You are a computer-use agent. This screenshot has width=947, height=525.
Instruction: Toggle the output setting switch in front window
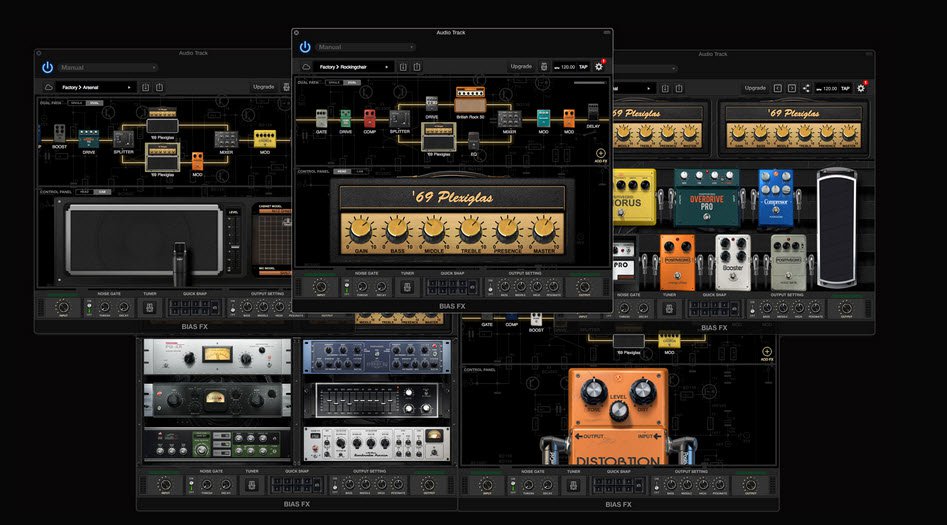point(490,288)
